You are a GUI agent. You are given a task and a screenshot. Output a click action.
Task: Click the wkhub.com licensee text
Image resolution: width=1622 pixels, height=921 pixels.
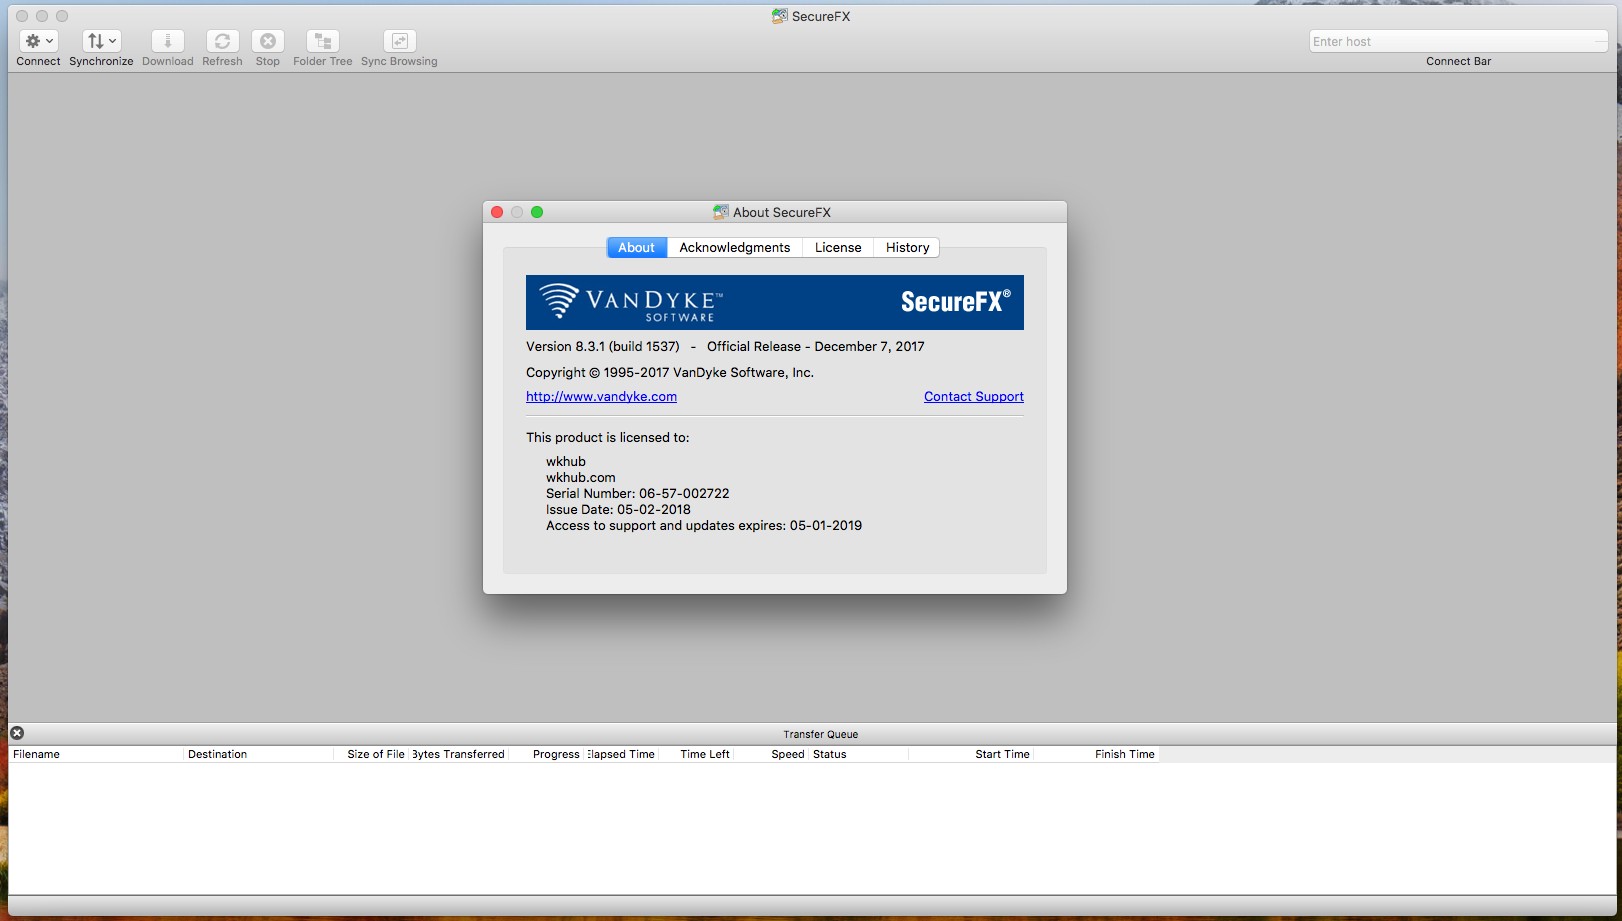coord(581,478)
